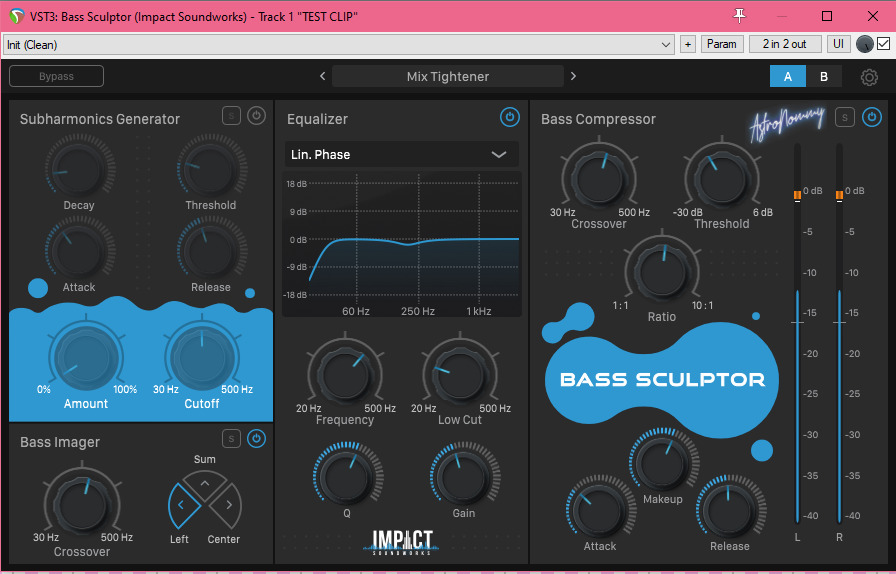The height and width of the screenshot is (574, 896).
Task: Click the Bass Imager solo icon
Action: tap(231, 438)
